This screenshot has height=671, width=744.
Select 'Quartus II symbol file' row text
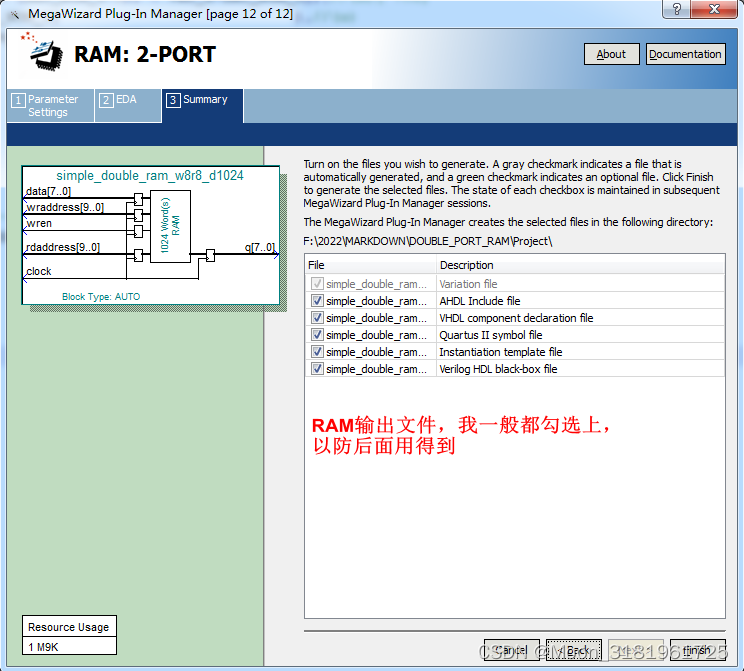(x=491, y=335)
